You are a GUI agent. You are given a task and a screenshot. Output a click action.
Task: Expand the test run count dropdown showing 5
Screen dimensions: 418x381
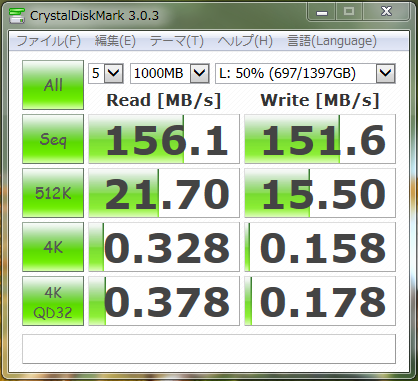(114, 73)
